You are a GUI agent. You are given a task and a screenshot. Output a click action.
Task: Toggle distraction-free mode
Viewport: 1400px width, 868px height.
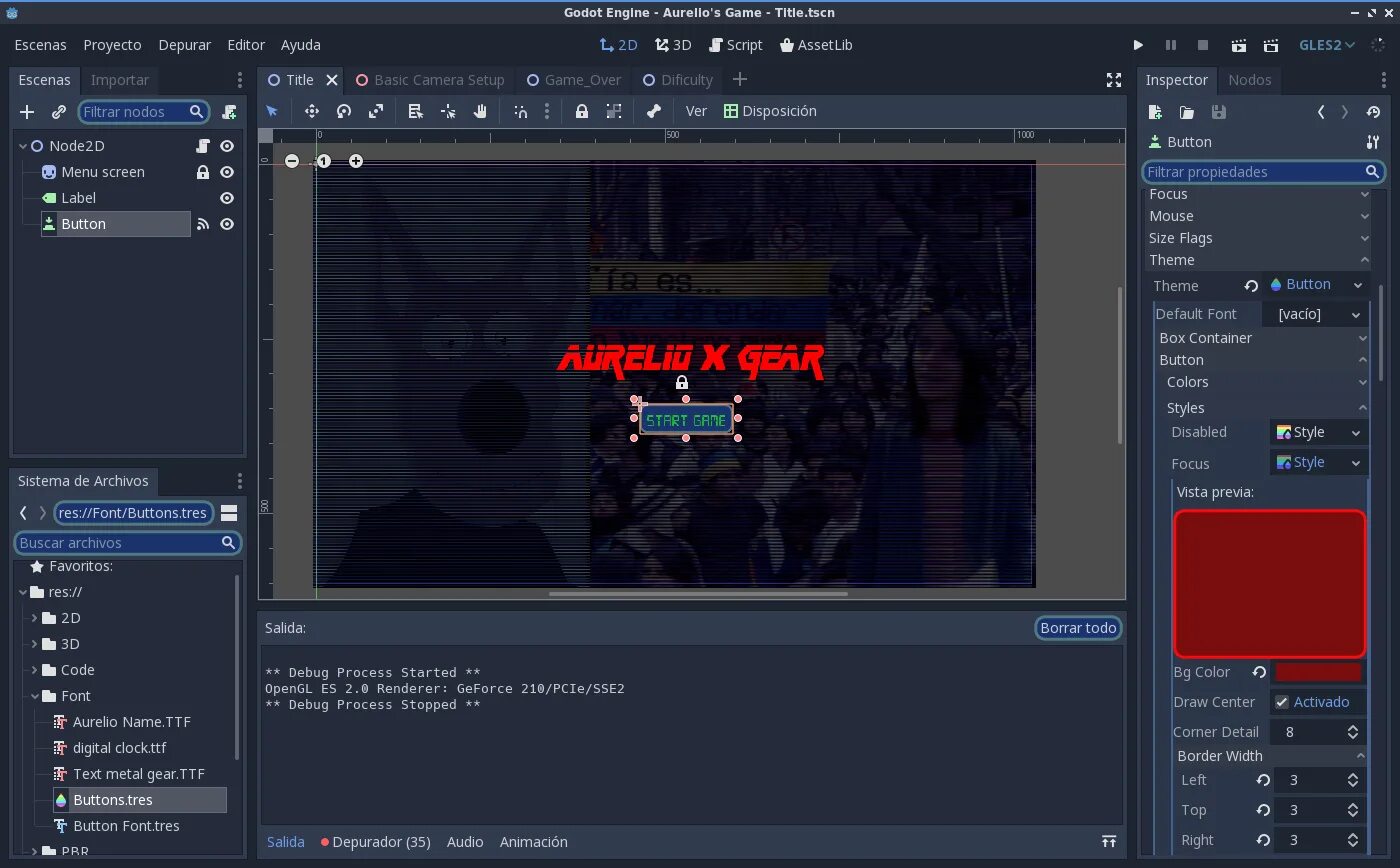pyautogui.click(x=1114, y=80)
